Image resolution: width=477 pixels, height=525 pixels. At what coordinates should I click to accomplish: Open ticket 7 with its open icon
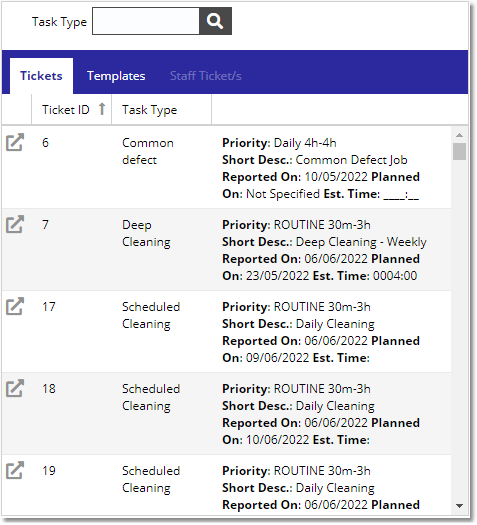click(x=15, y=224)
